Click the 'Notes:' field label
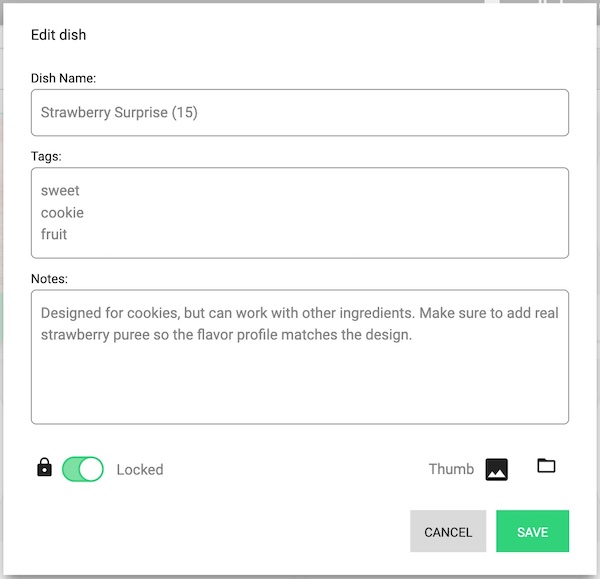 coord(49,279)
